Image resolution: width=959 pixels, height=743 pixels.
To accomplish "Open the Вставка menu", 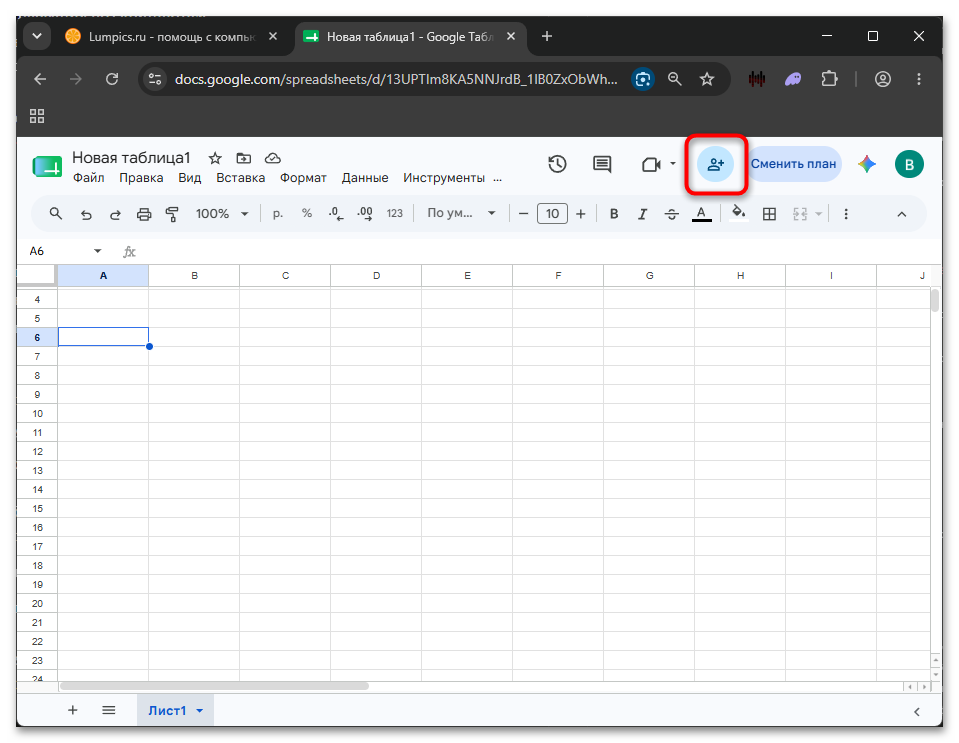I will tap(240, 178).
